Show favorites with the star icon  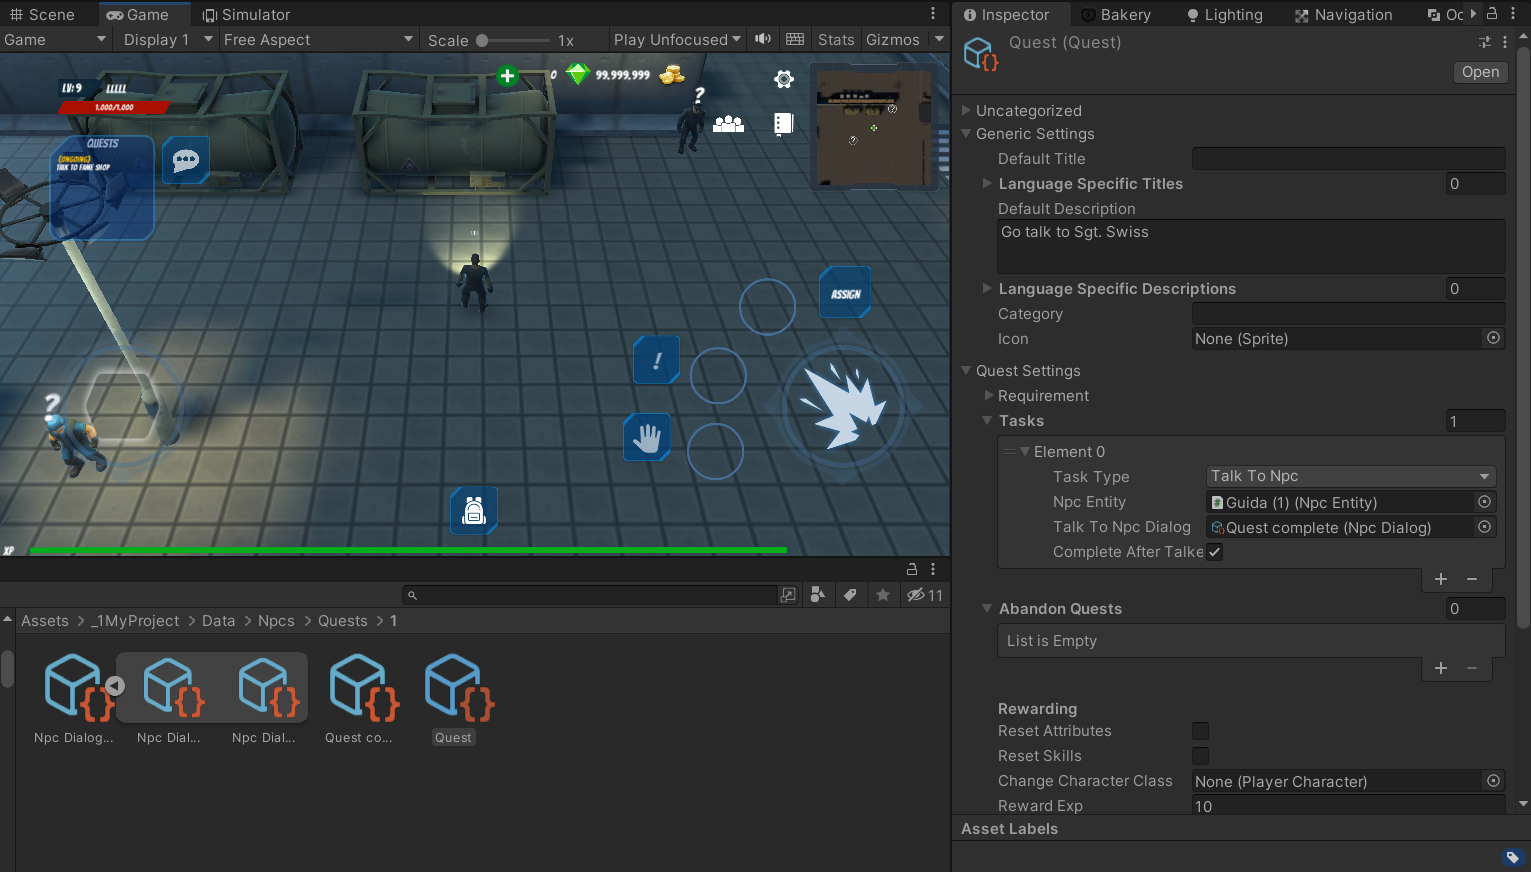click(x=883, y=595)
